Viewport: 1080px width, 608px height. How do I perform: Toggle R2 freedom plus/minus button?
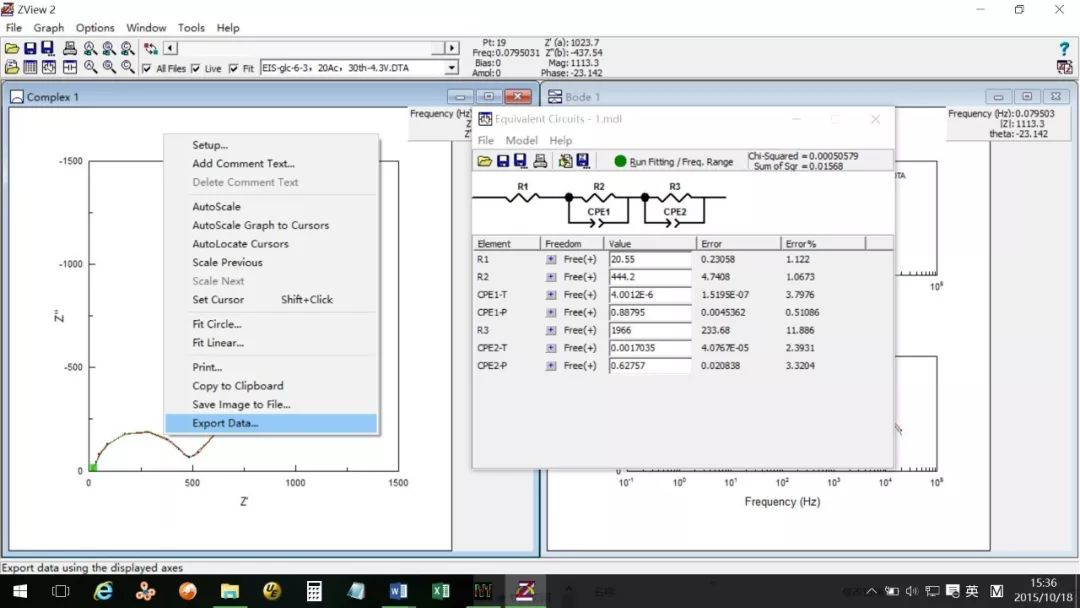pyautogui.click(x=550, y=277)
